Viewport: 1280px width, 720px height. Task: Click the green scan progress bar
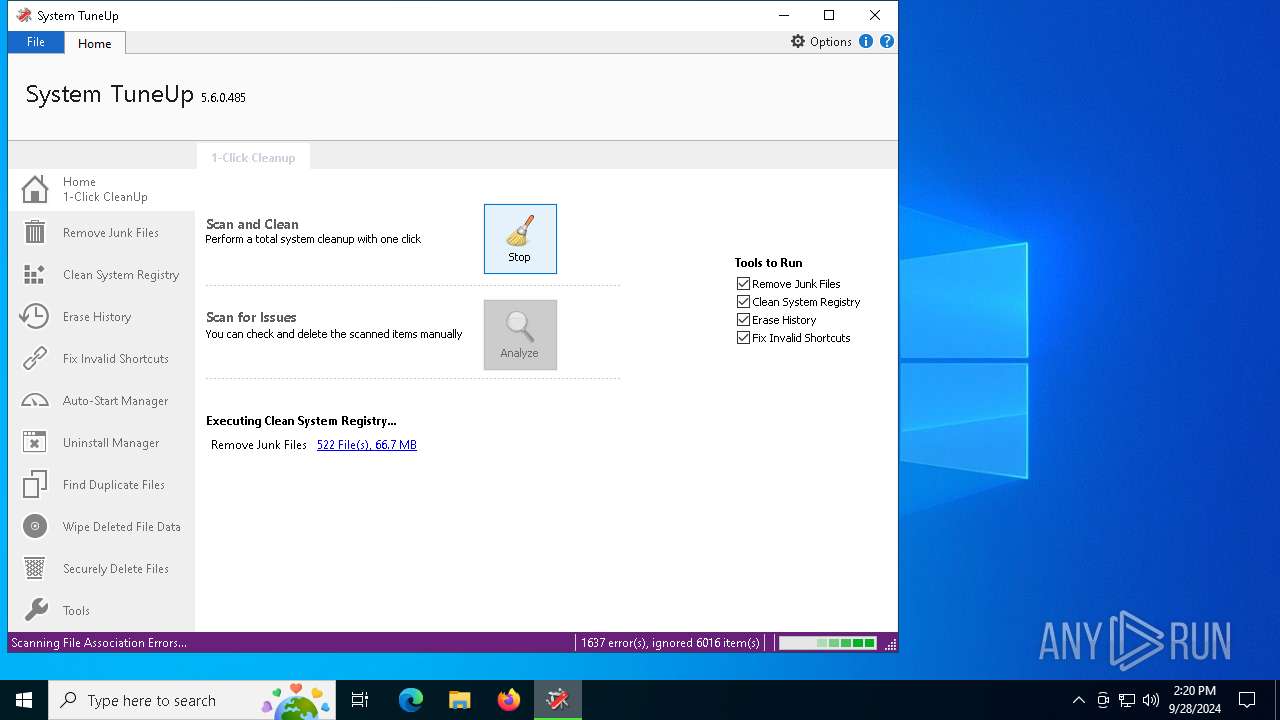pos(828,643)
